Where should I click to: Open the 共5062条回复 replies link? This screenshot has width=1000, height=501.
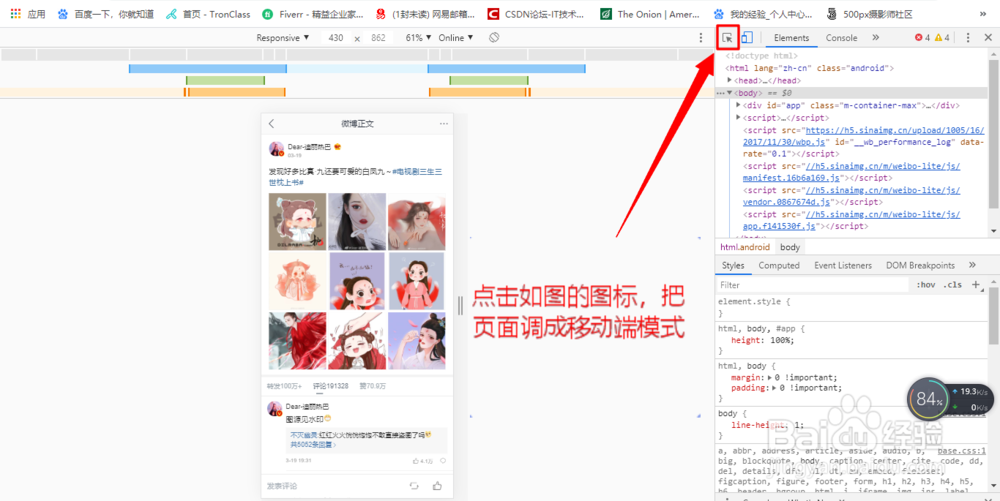[x=313, y=445]
